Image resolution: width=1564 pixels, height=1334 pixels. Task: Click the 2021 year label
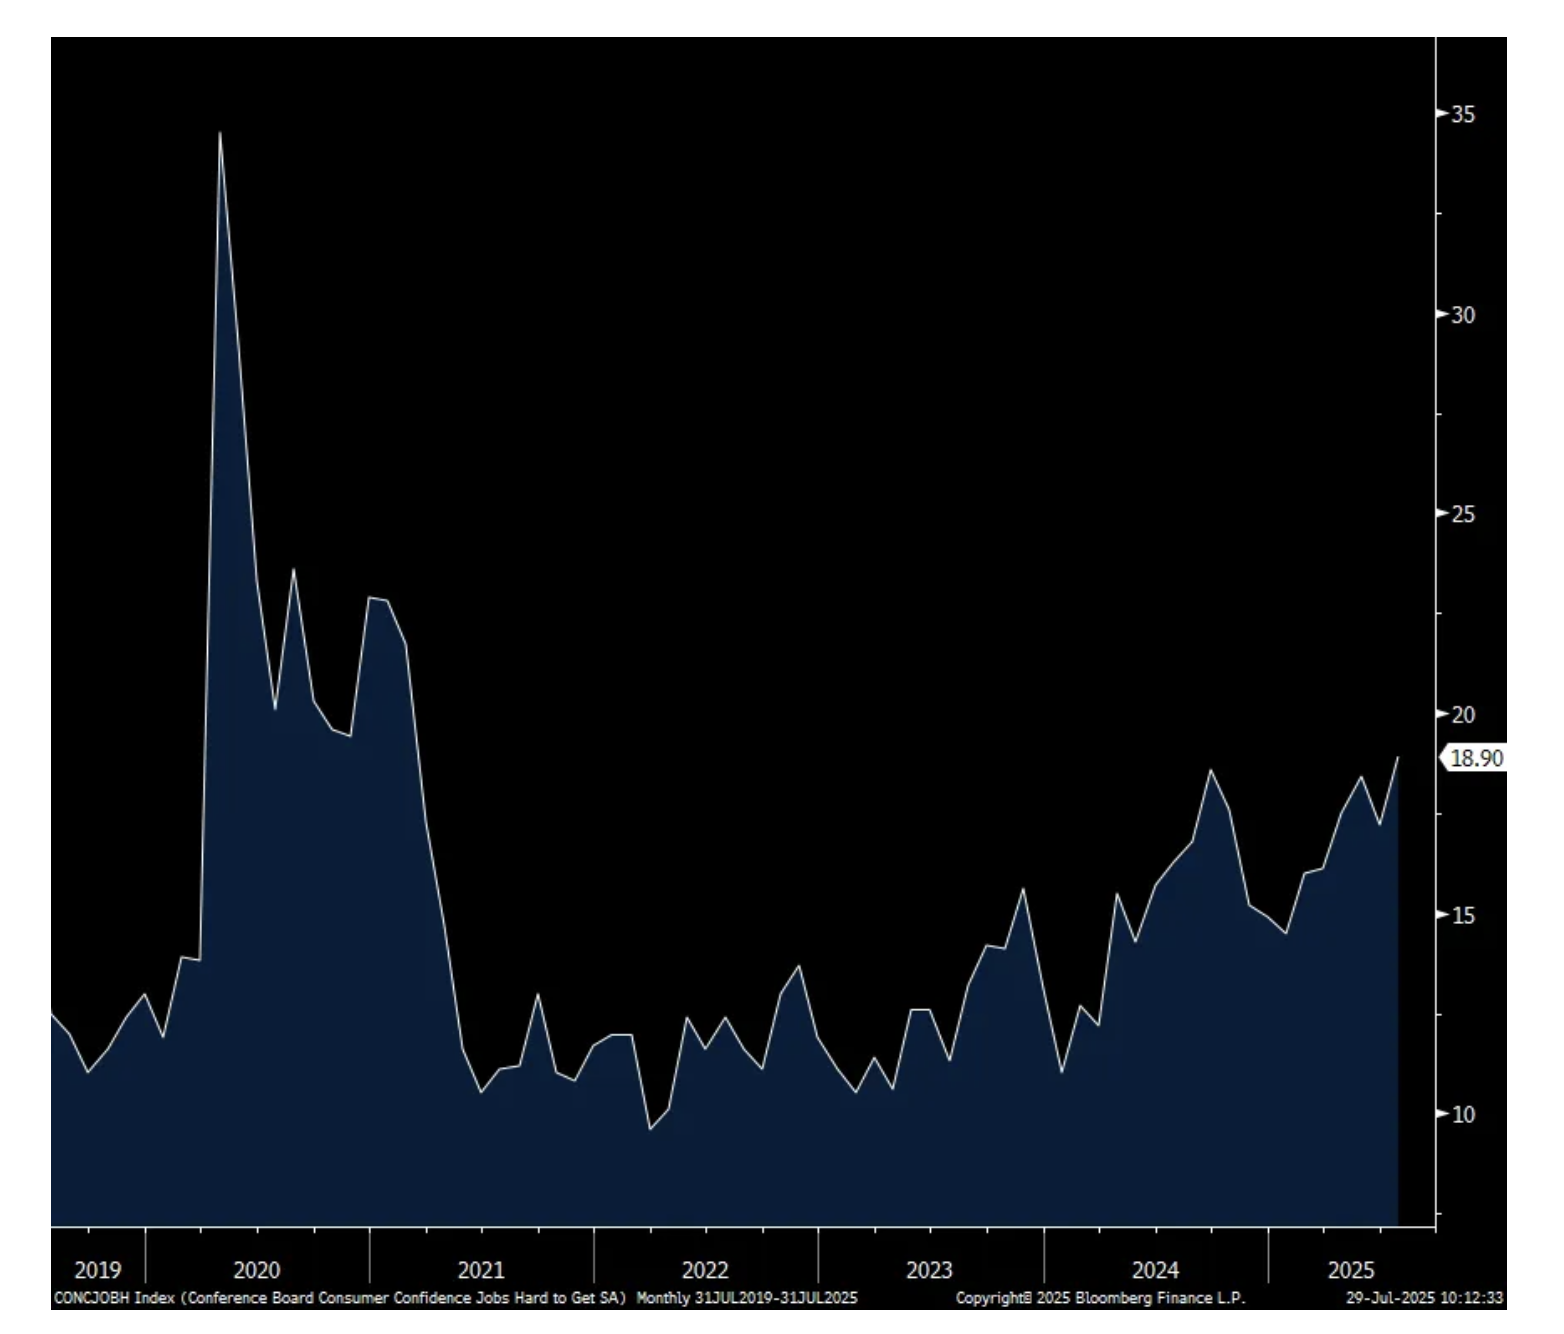click(x=481, y=1270)
